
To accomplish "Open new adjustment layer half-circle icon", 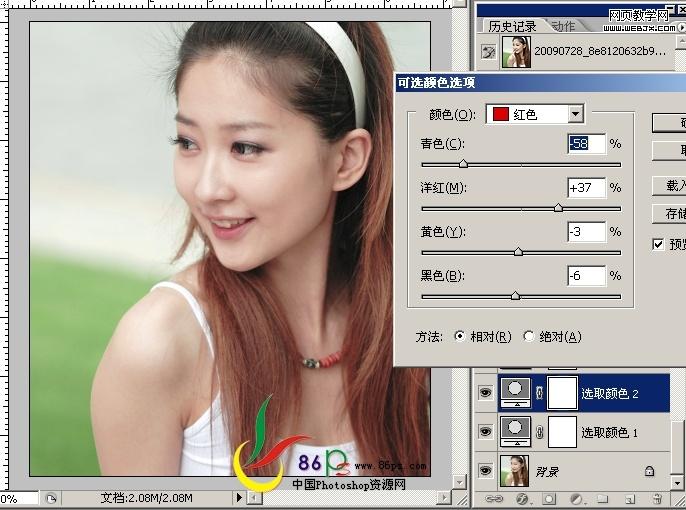I will (x=578, y=499).
